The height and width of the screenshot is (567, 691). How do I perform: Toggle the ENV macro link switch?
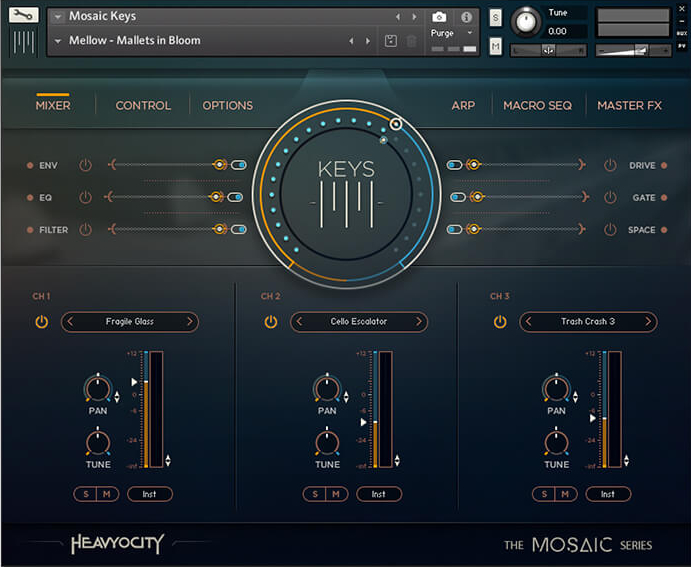point(239,165)
